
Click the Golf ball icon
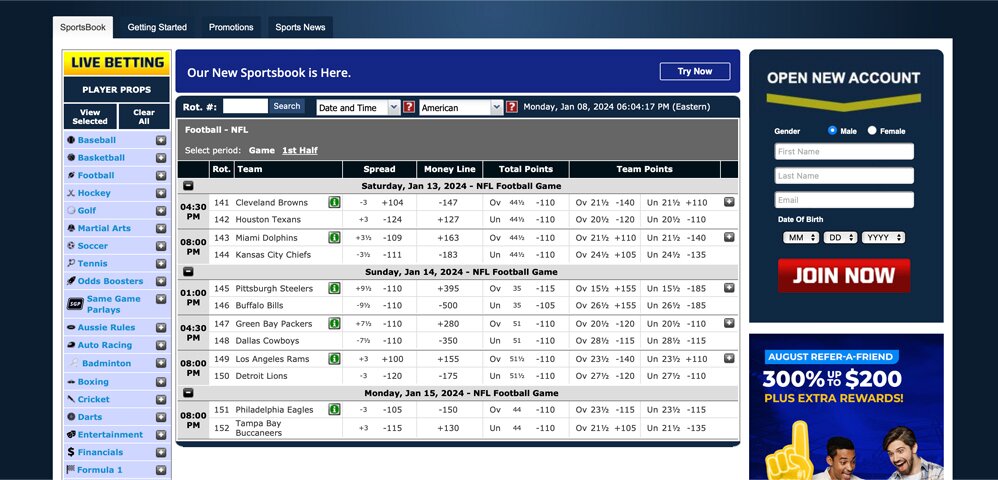tap(71, 210)
